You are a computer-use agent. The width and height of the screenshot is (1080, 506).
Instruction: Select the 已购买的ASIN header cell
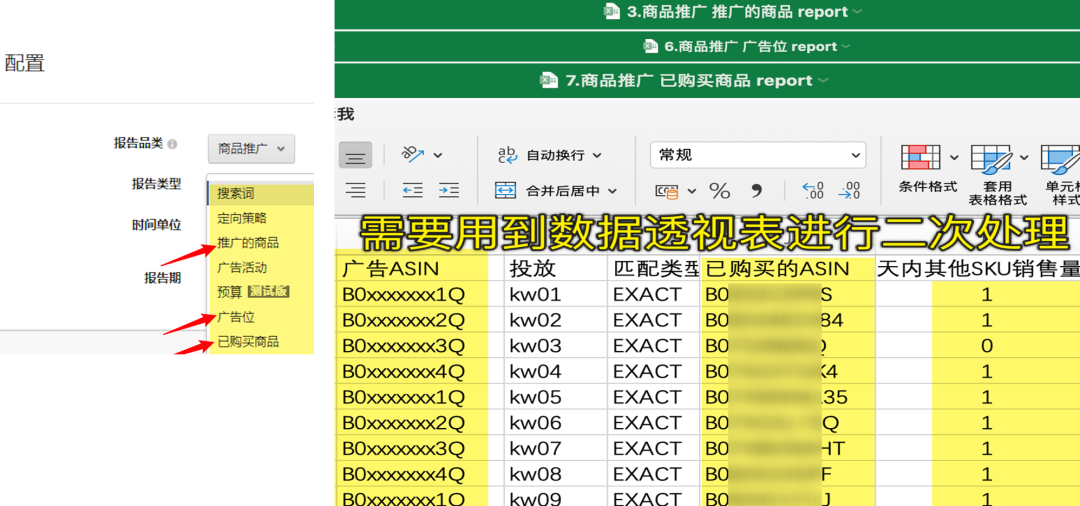click(x=787, y=268)
